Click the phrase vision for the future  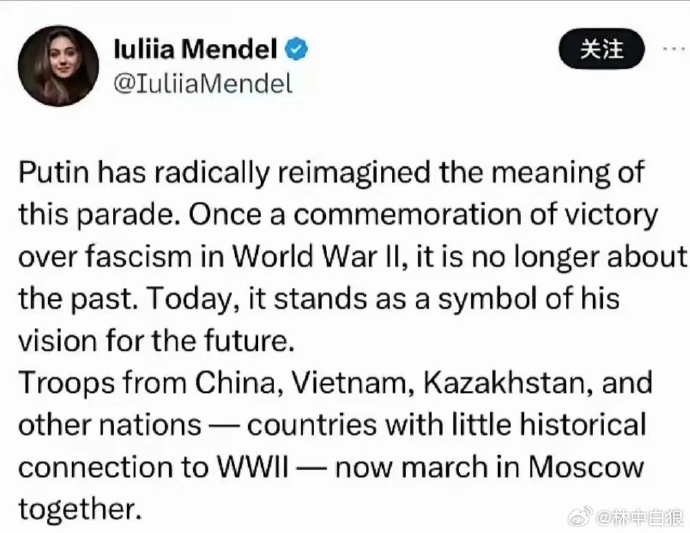[156, 341]
